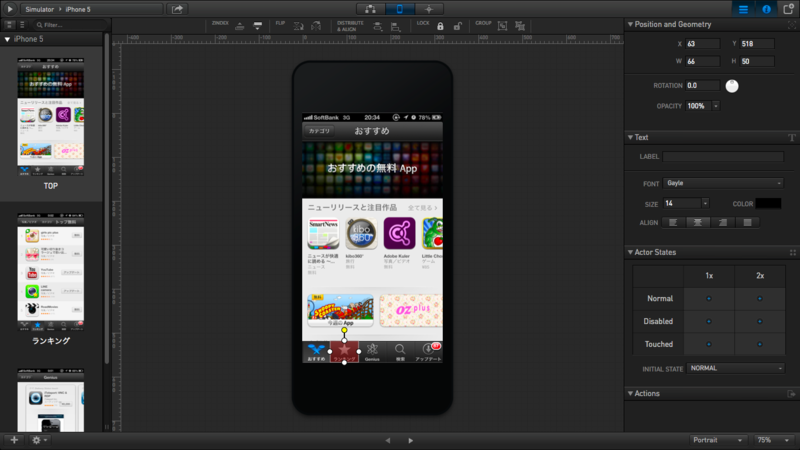Open the Initial State dropdown
The image size is (800, 450).
(736, 368)
